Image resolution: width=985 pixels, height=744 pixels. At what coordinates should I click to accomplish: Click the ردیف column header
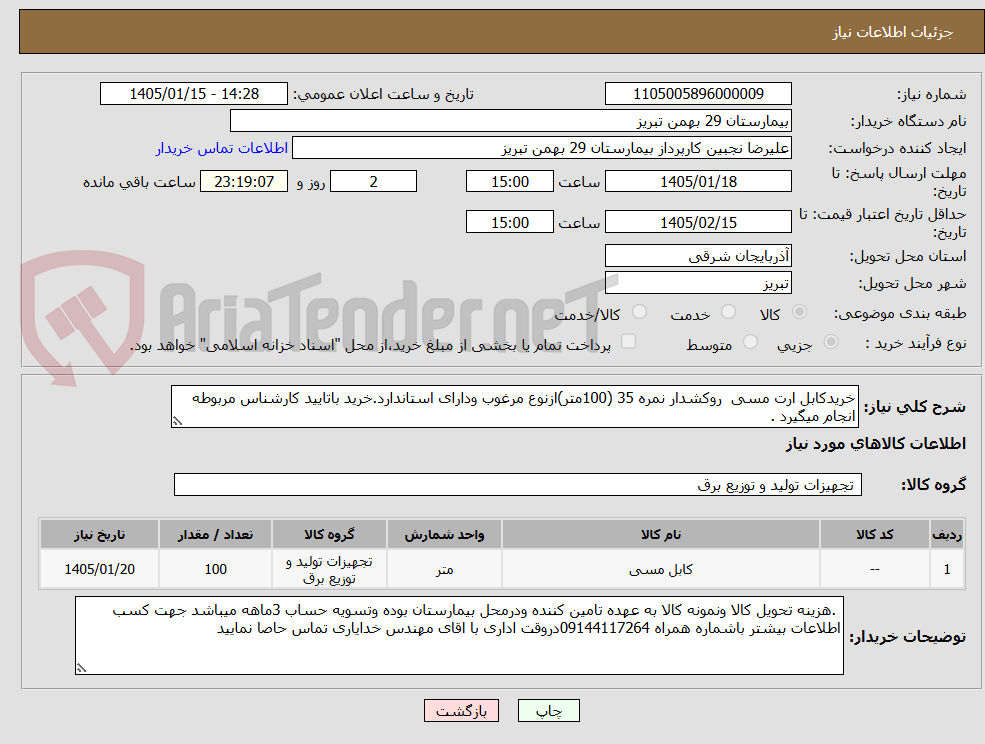pos(947,534)
